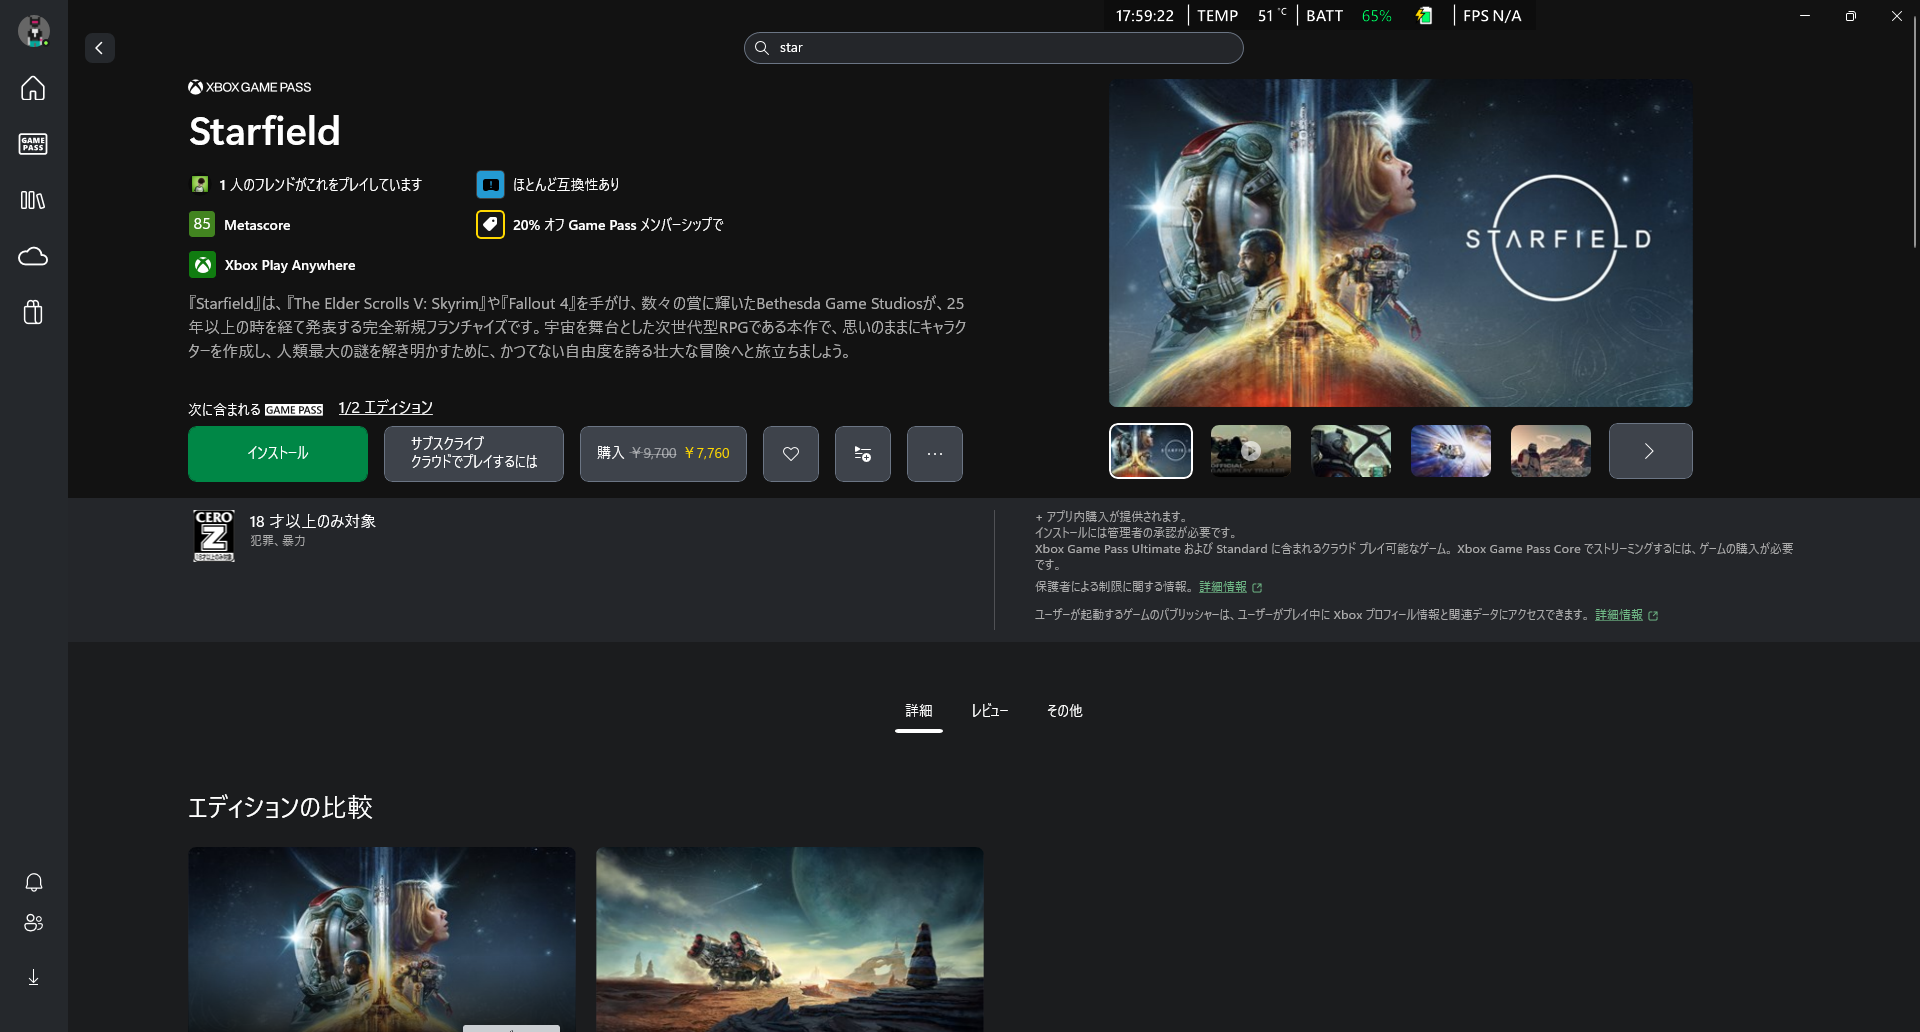Go to Home in the sidebar
The width and height of the screenshot is (1920, 1032).
tap(33, 88)
